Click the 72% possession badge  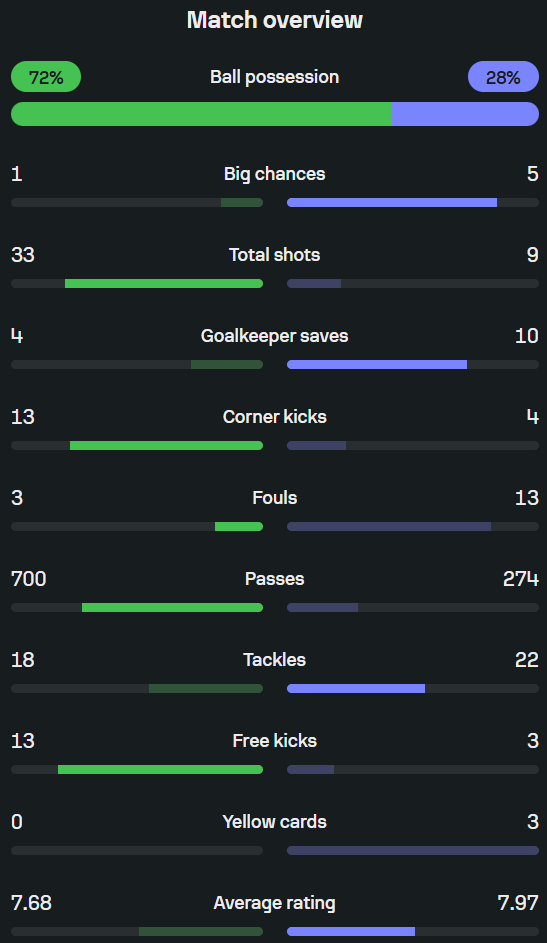(46, 77)
